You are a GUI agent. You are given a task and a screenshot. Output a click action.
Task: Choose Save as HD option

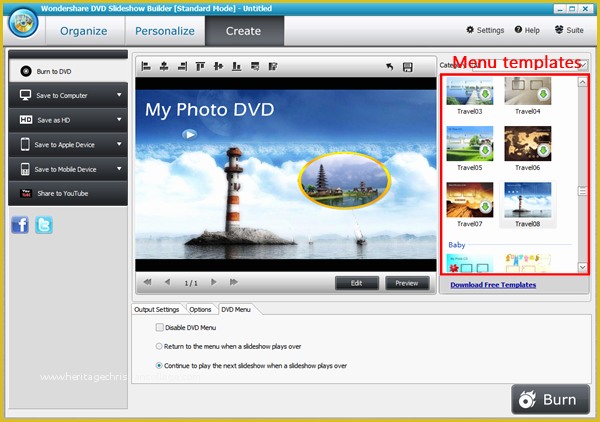coord(68,120)
